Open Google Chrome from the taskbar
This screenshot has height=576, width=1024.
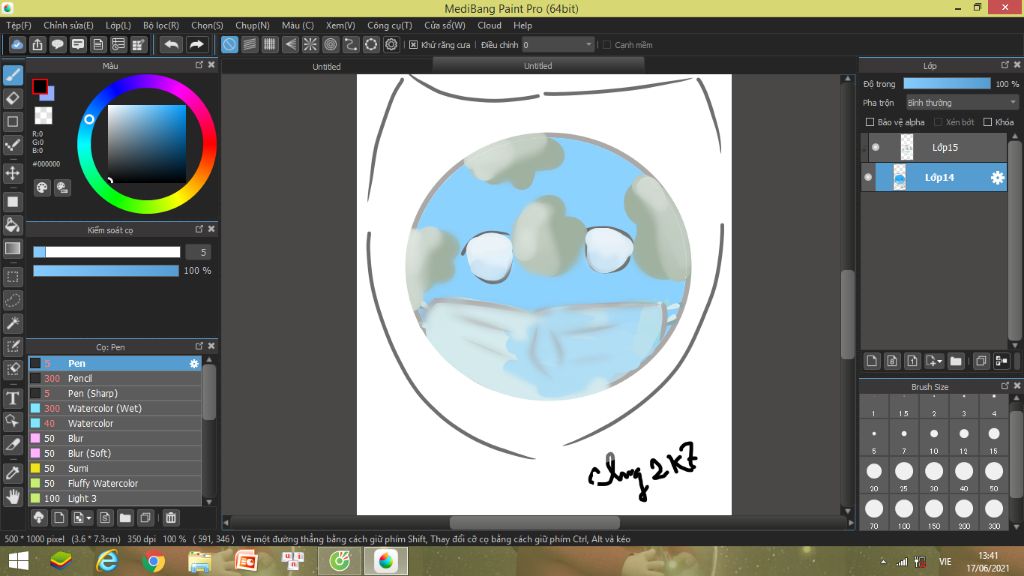point(153,562)
